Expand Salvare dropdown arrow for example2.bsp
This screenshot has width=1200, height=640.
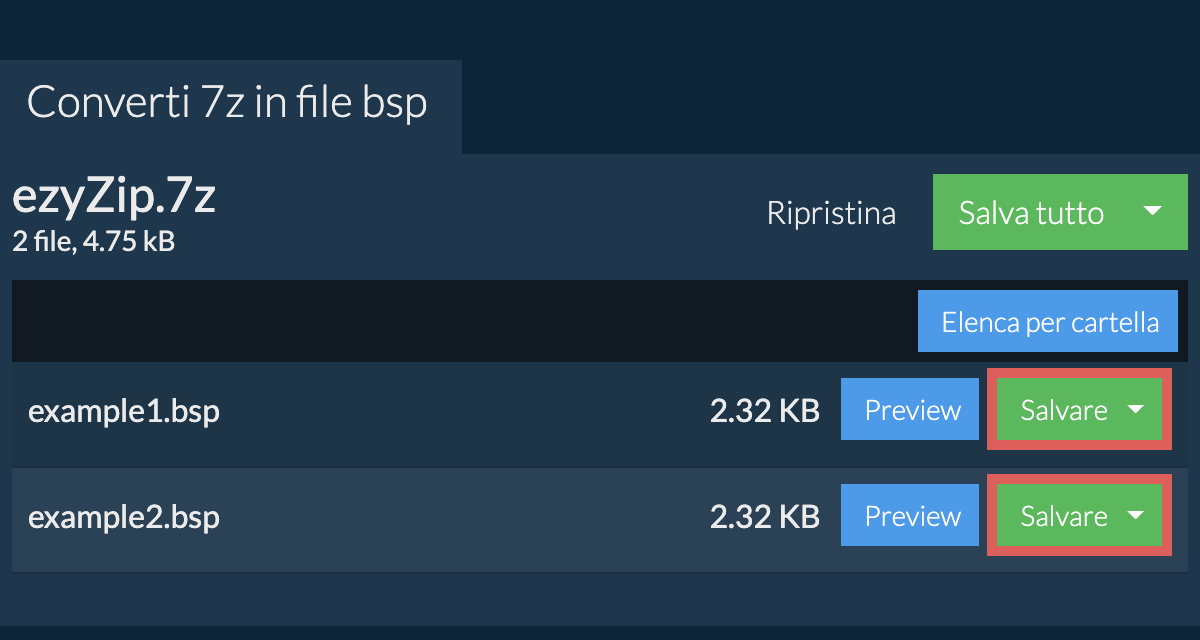pos(1136,516)
